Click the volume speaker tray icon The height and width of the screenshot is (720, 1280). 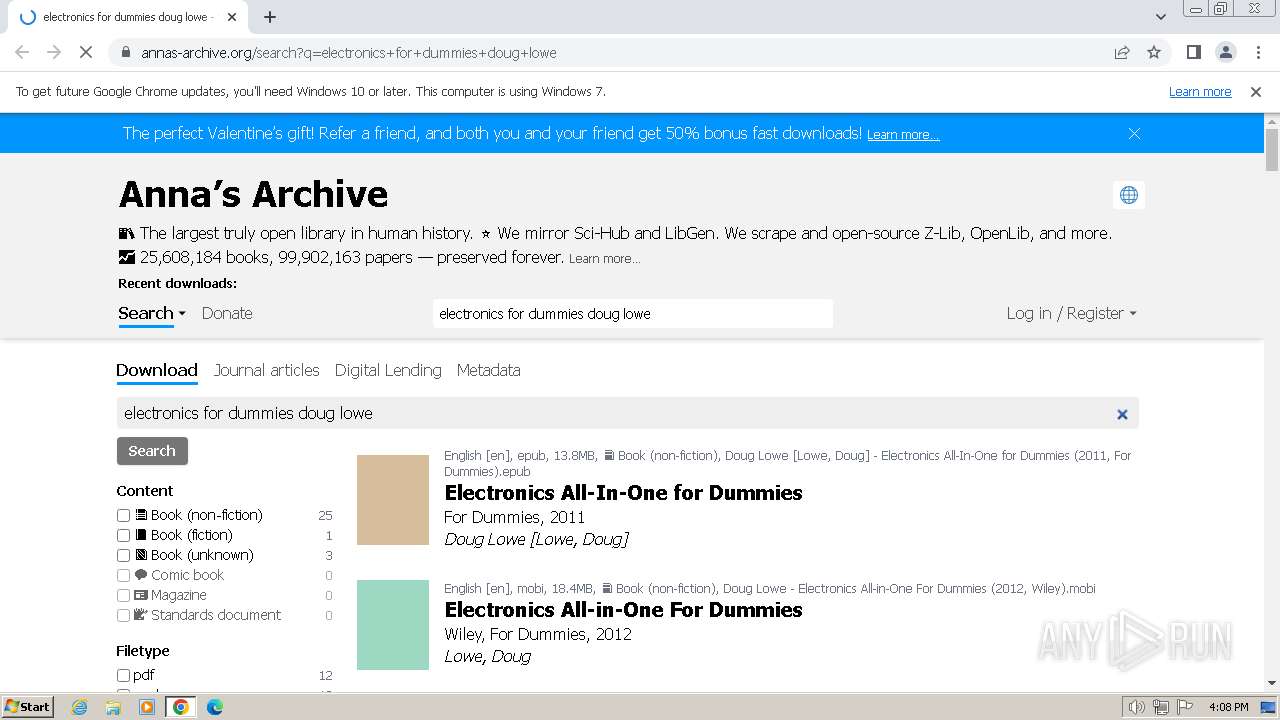[x=1137, y=707]
